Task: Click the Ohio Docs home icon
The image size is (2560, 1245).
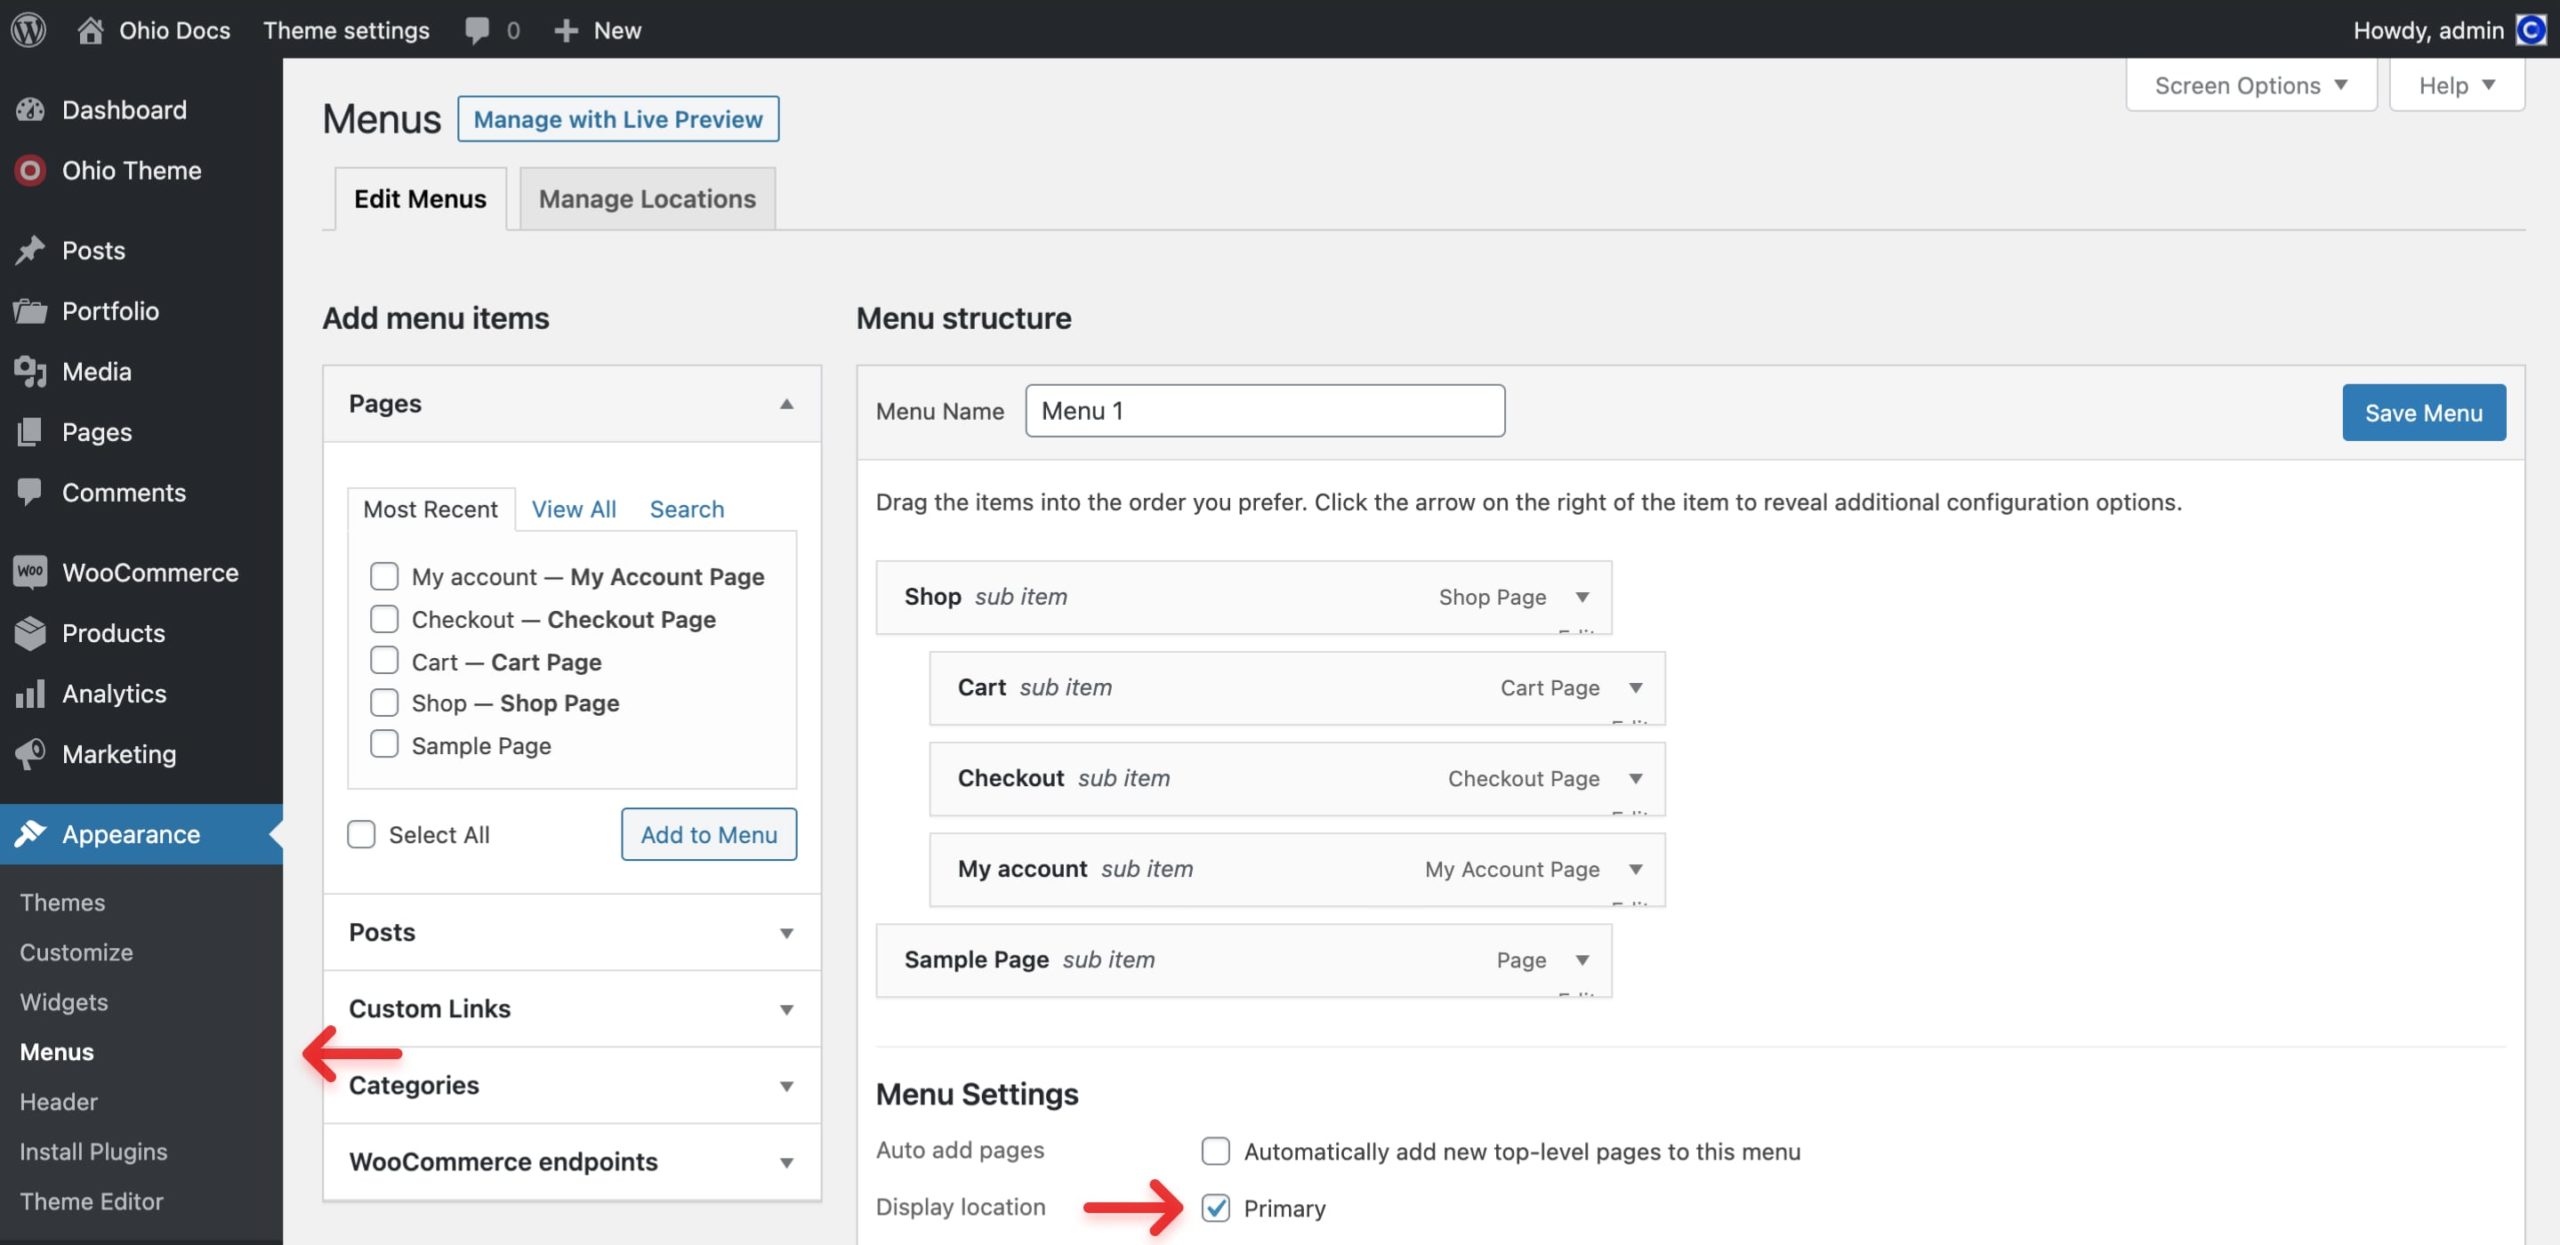Action: 90,30
